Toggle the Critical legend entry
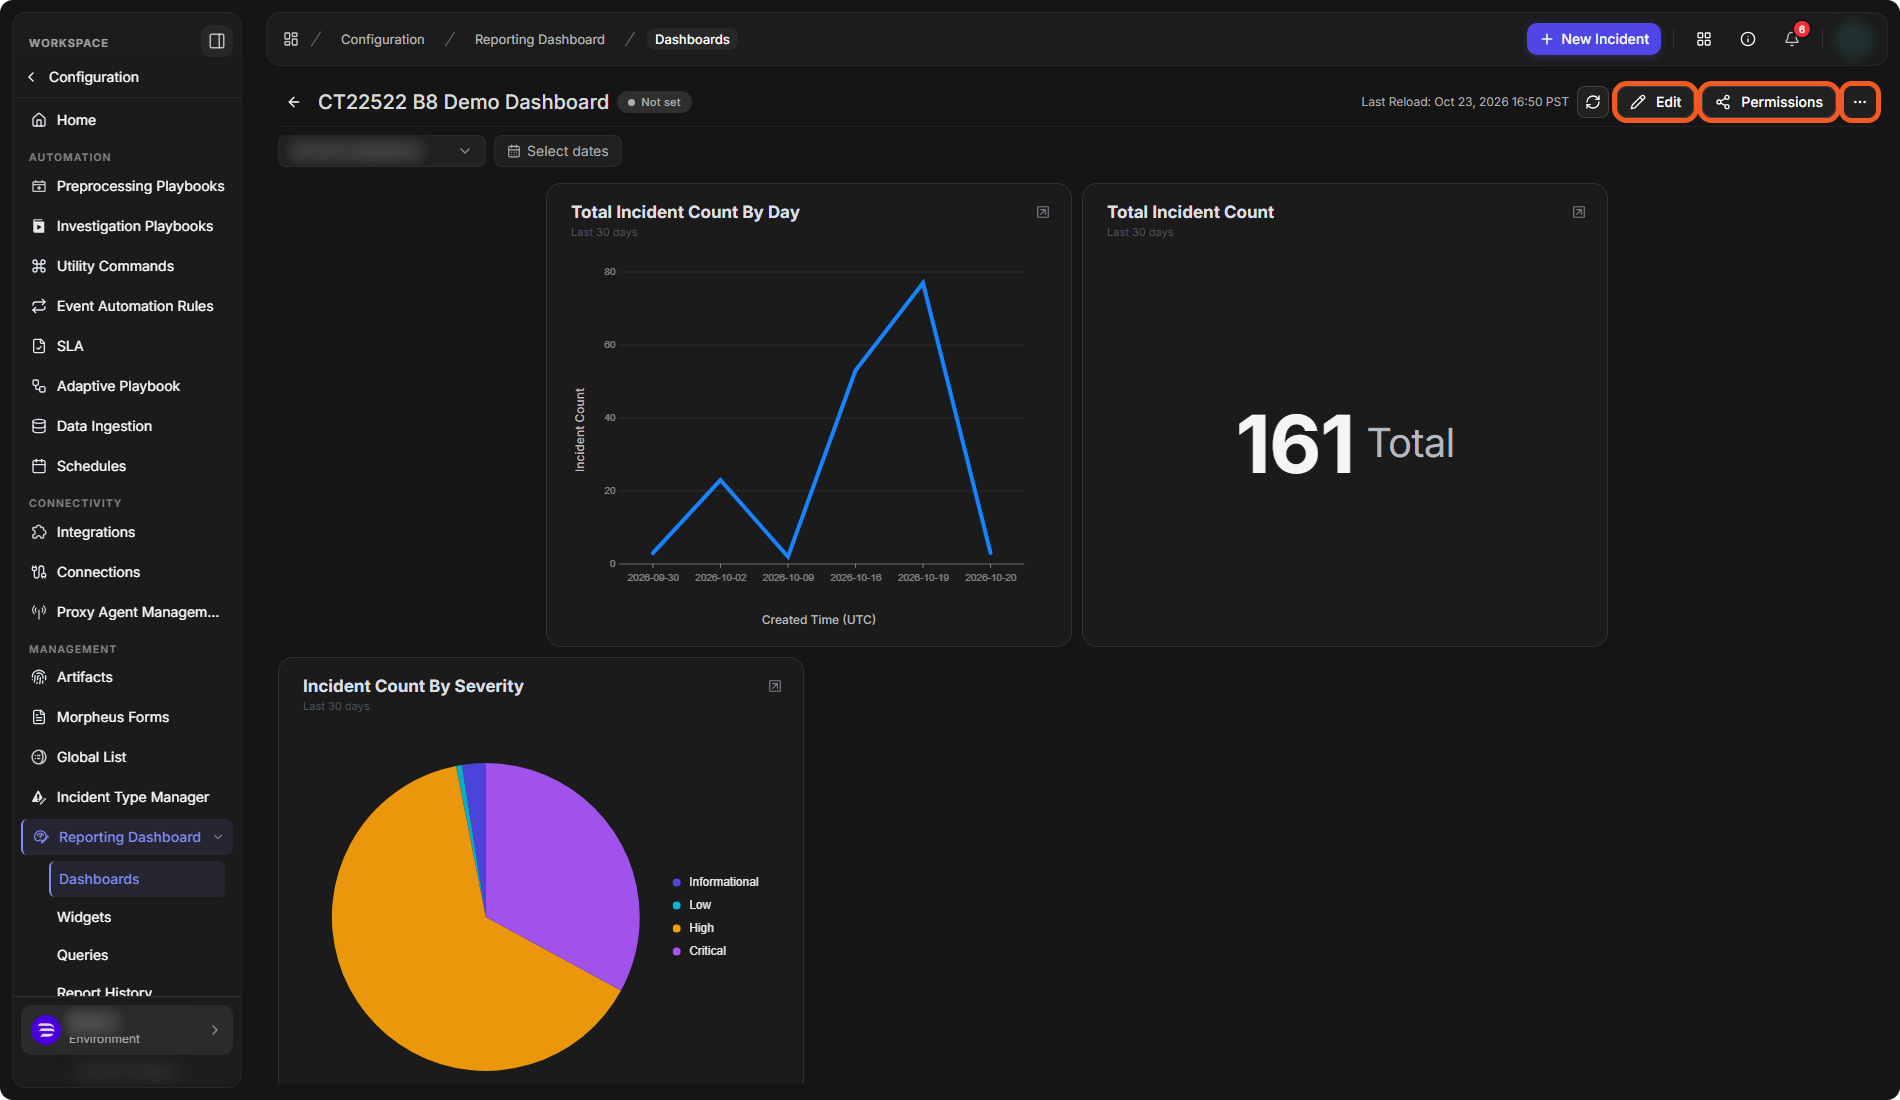Image resolution: width=1900 pixels, height=1100 pixels. [x=699, y=951]
